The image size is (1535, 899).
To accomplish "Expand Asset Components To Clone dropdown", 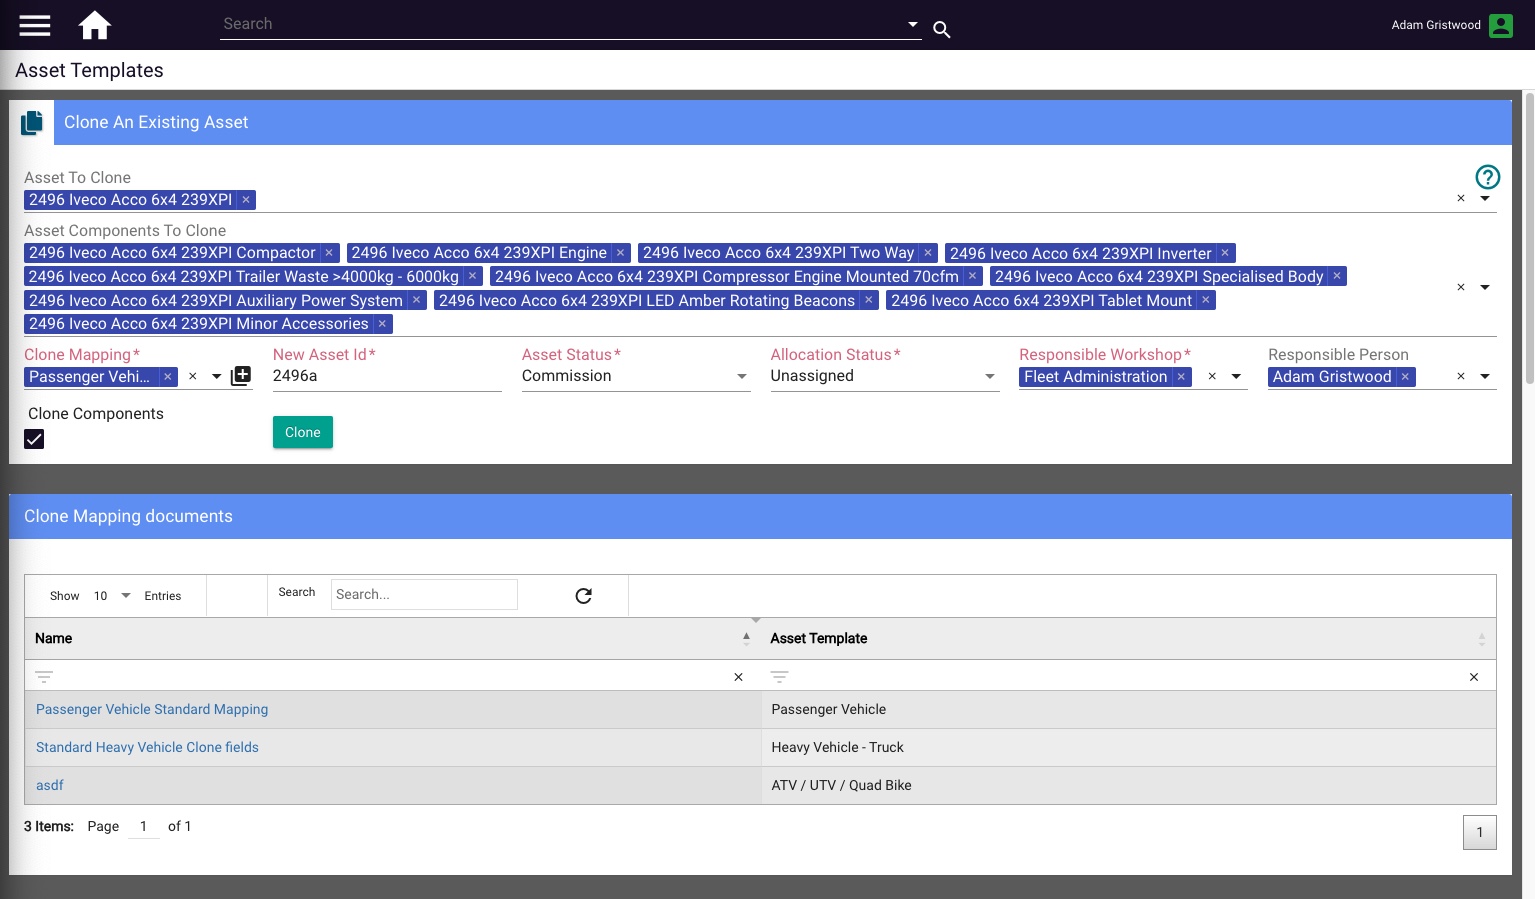I will coord(1485,287).
